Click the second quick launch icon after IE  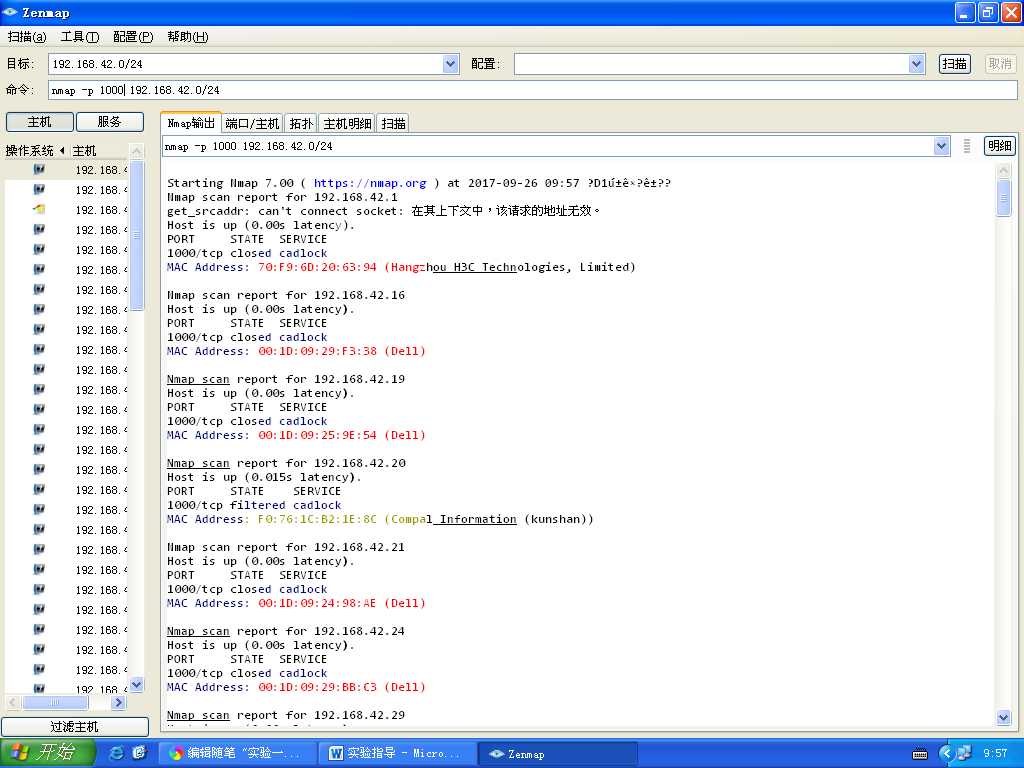click(x=140, y=753)
